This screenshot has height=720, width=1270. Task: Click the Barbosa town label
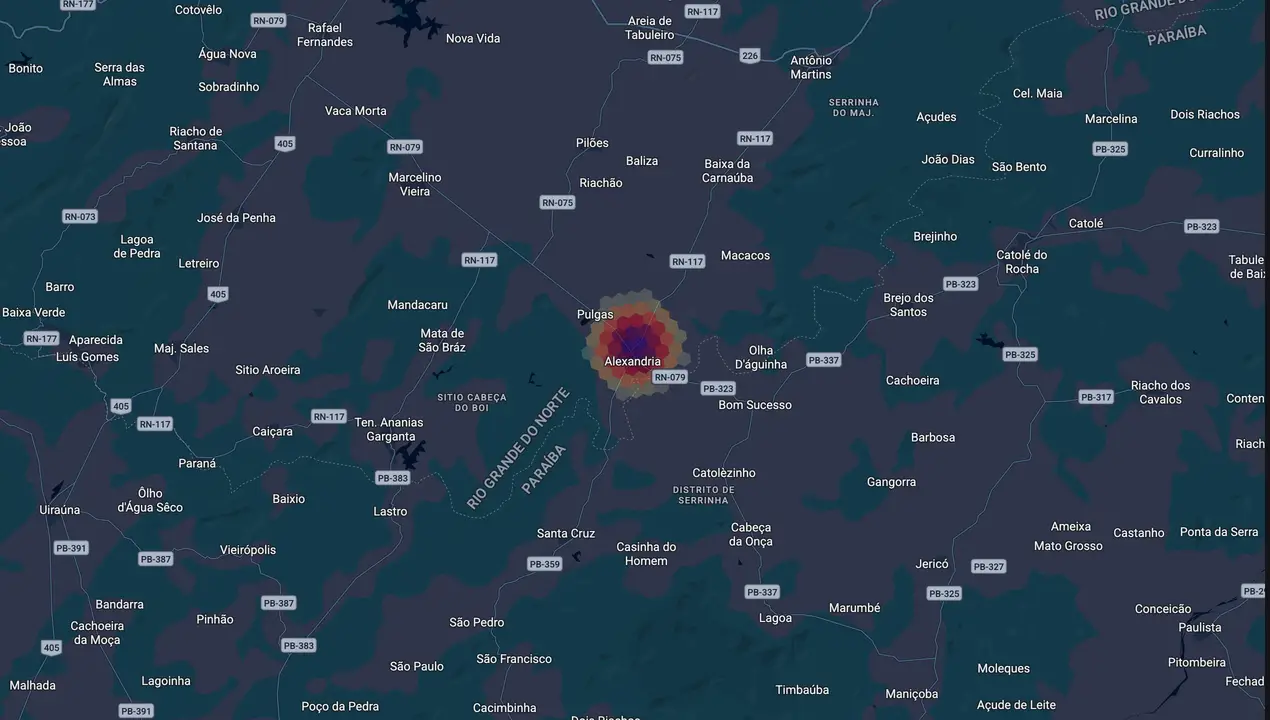(x=933, y=437)
